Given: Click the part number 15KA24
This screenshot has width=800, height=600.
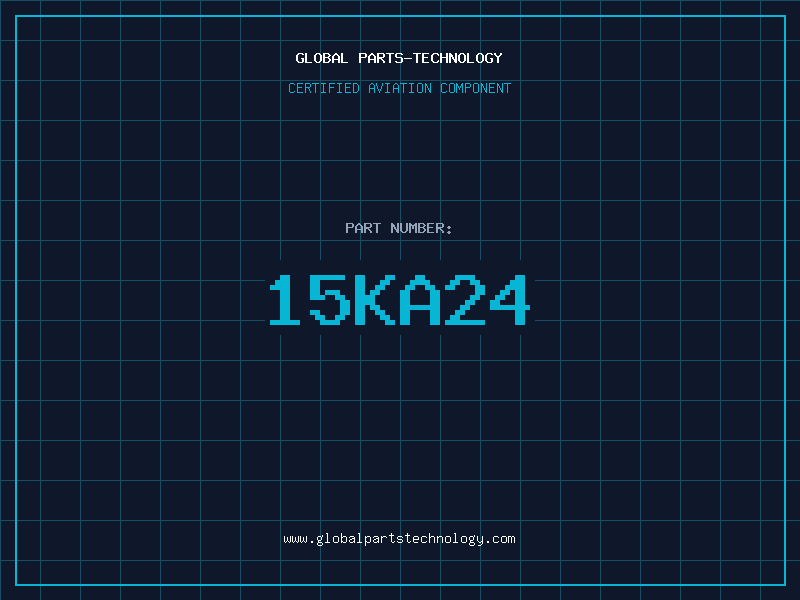Looking at the screenshot, I should 399,299.
